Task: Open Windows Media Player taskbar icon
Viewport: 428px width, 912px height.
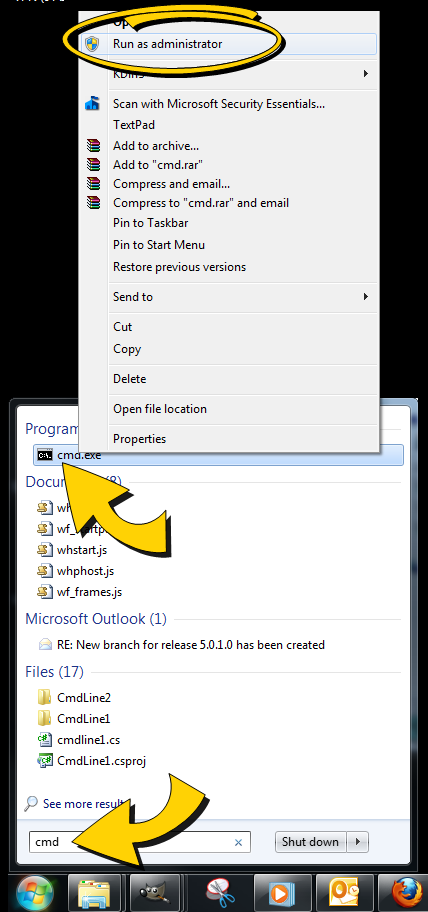Action: point(281,893)
